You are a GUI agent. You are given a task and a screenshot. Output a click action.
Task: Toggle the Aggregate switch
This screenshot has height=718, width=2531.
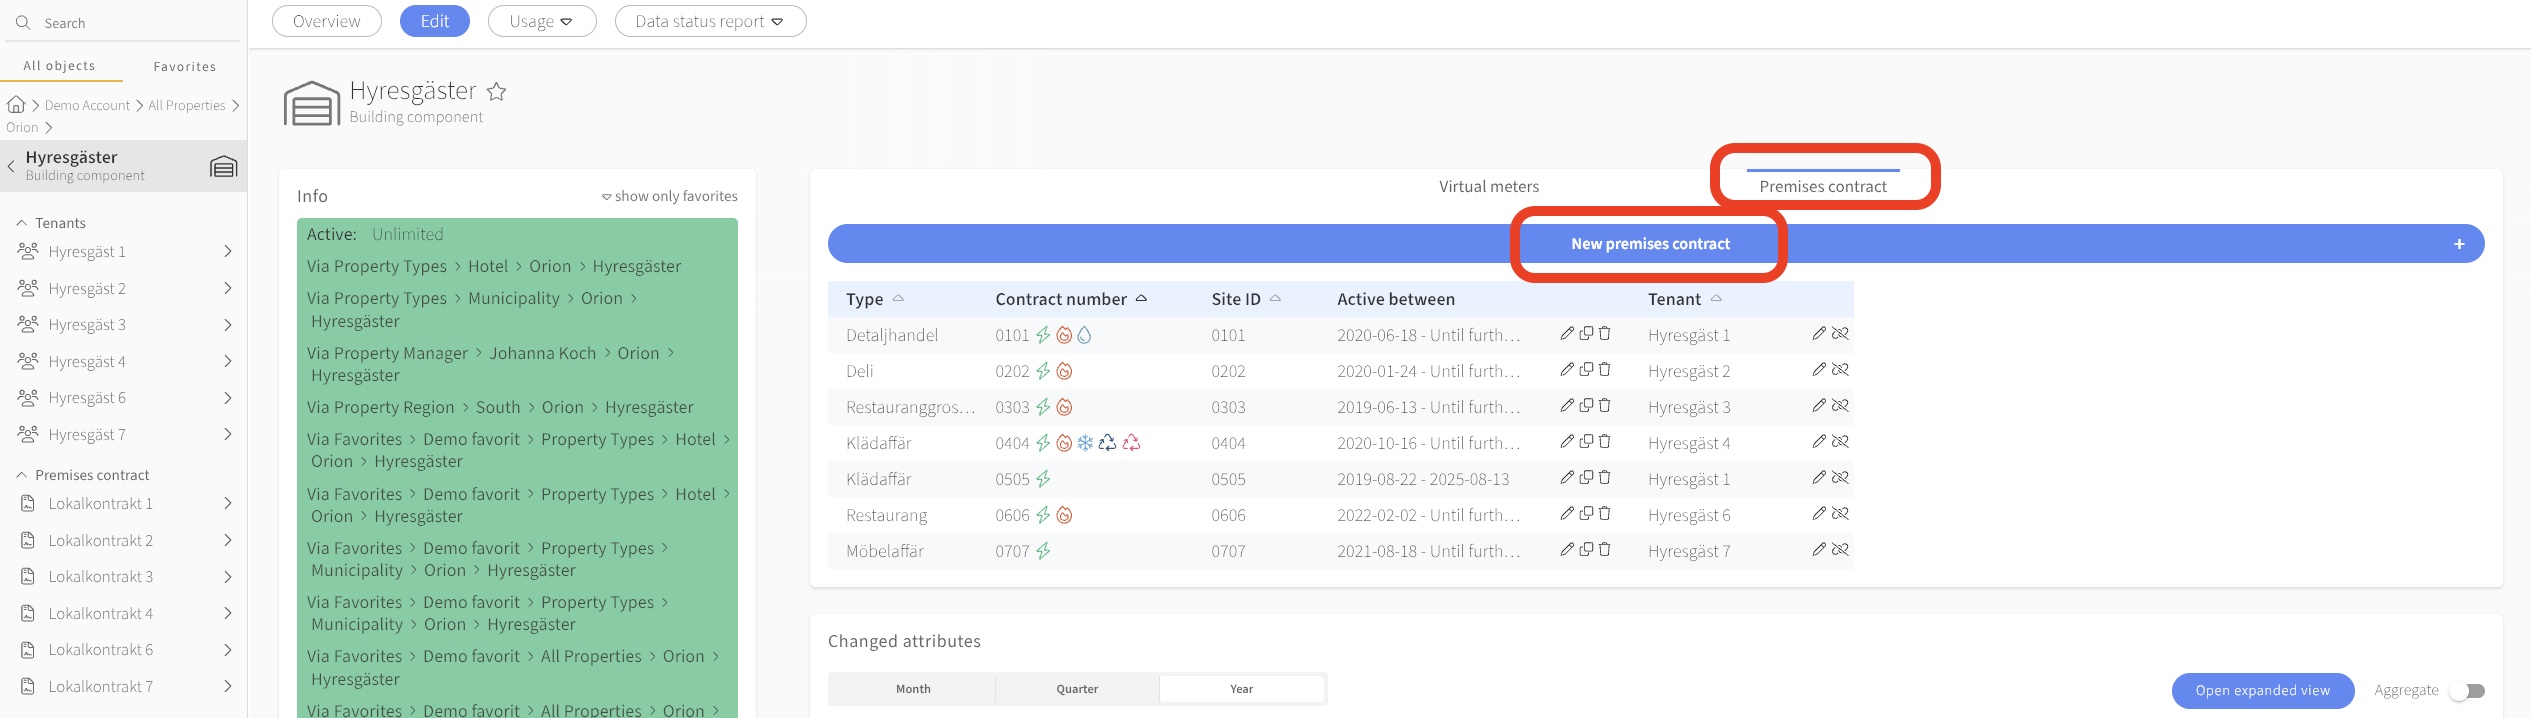(x=2469, y=691)
